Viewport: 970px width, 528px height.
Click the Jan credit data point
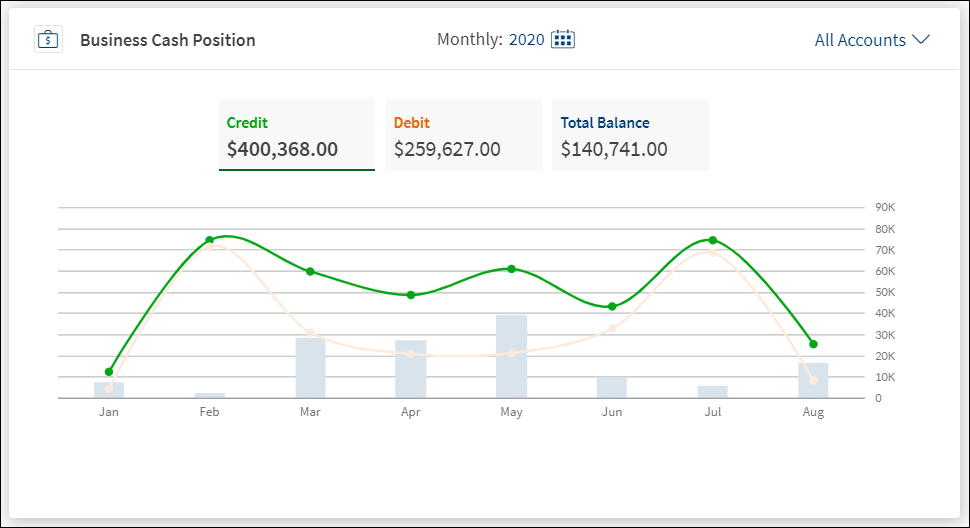(109, 372)
